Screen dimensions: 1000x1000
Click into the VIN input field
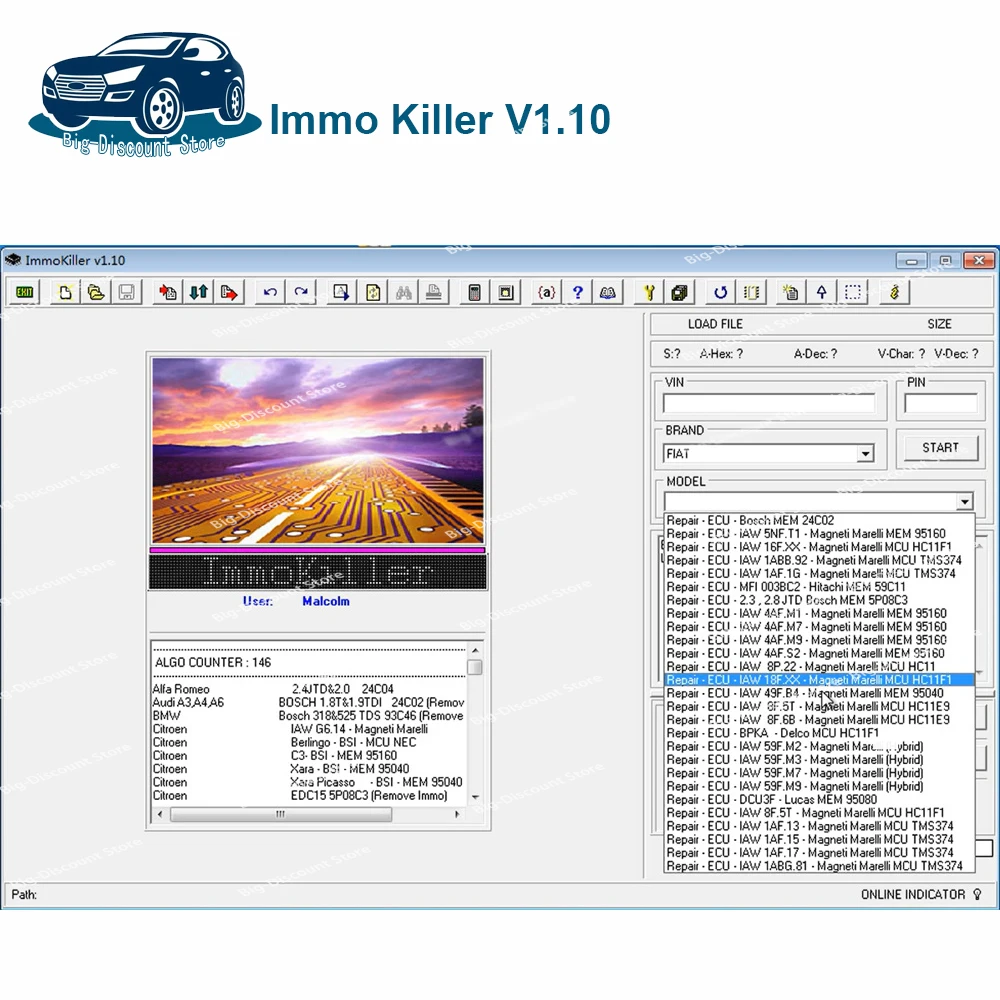pos(768,403)
